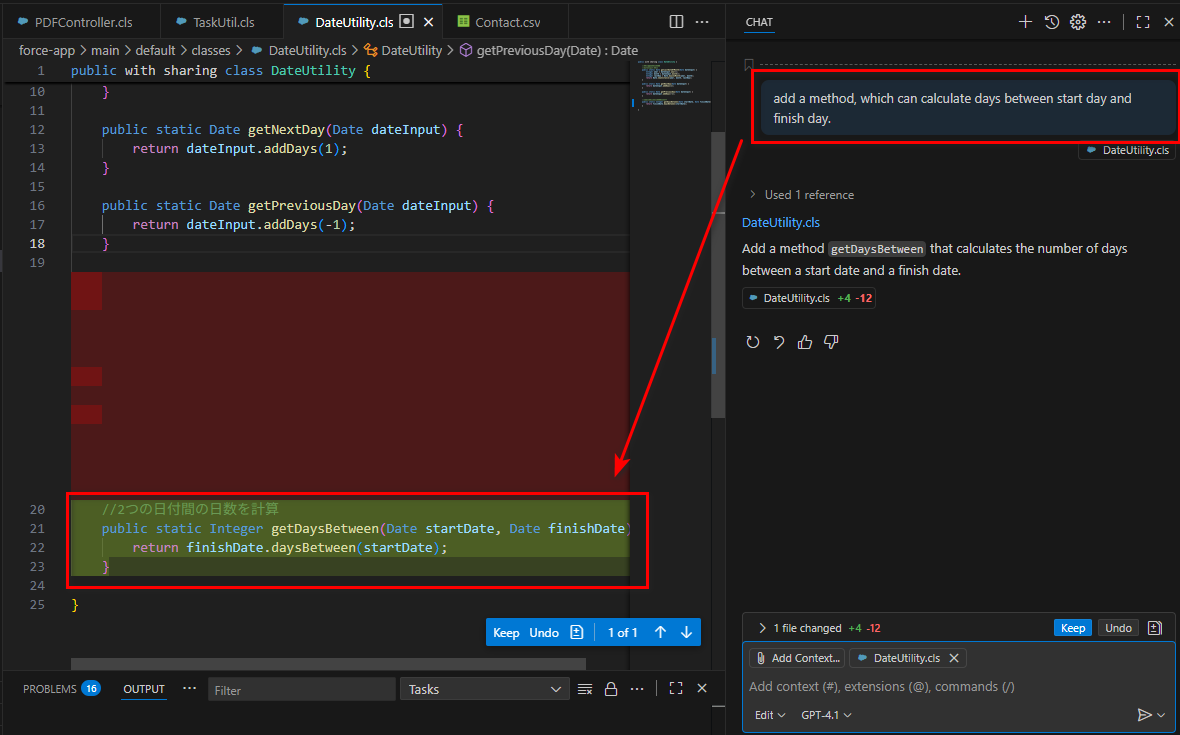Open the DateUtility.cls link in chat

click(781, 222)
